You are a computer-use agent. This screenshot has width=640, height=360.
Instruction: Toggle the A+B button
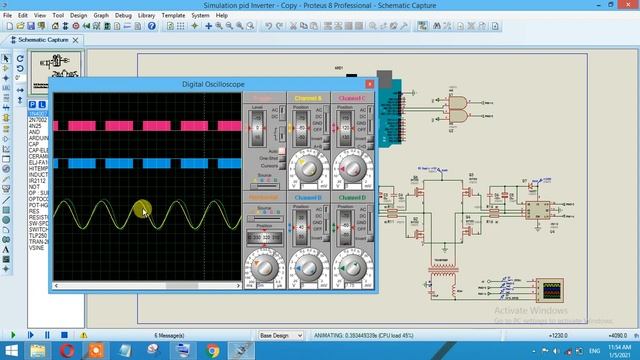point(326,146)
